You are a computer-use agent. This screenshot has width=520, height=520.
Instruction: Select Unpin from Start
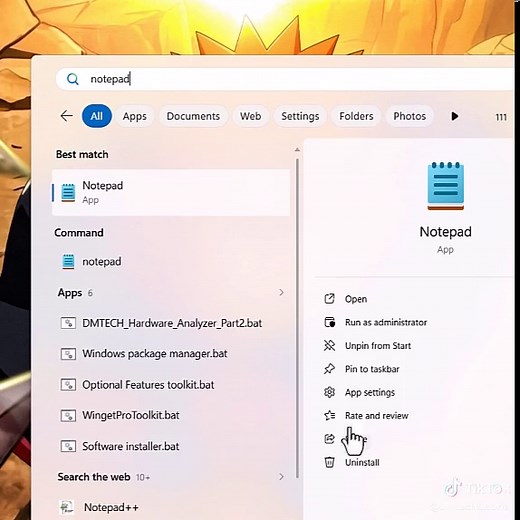[378, 346]
